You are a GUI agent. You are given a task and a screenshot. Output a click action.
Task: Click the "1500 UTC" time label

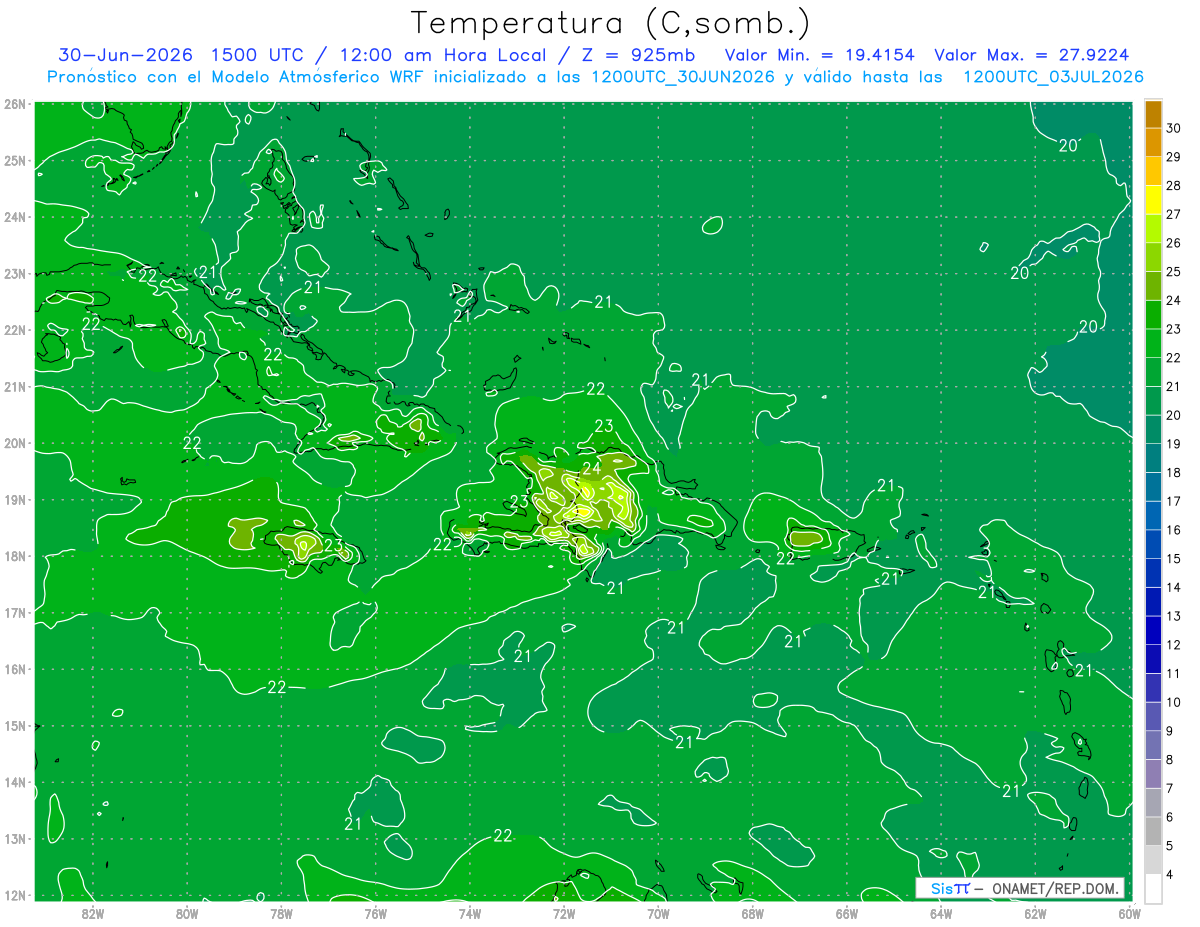[256, 55]
